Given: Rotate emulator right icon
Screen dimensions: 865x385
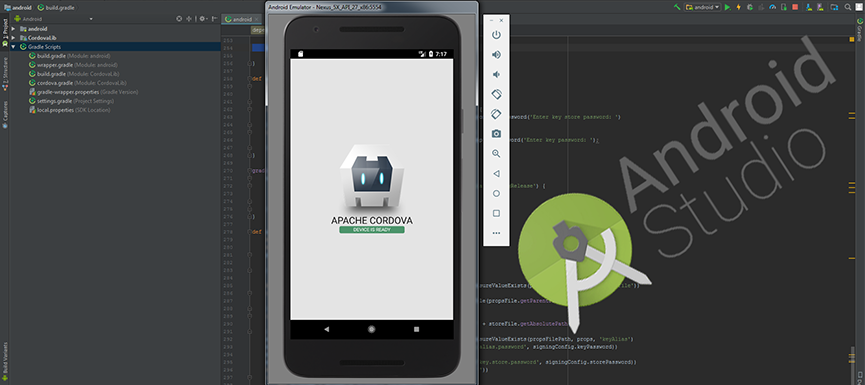Looking at the screenshot, I should pyautogui.click(x=496, y=114).
